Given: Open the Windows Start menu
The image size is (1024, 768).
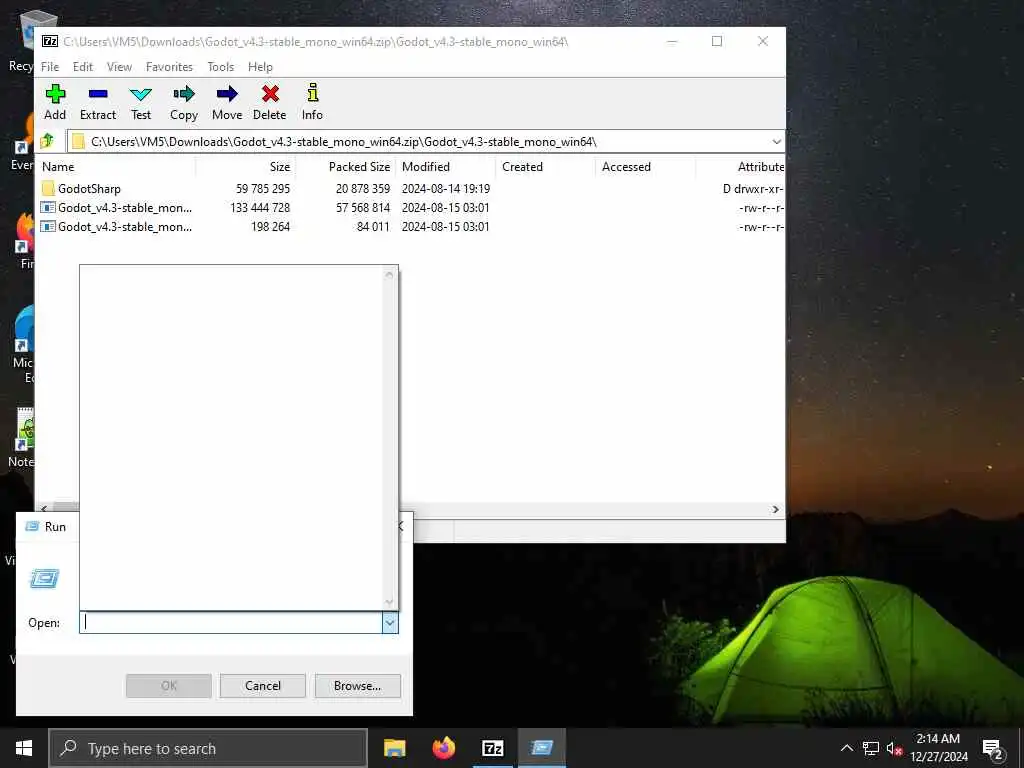Looking at the screenshot, I should coord(24,748).
